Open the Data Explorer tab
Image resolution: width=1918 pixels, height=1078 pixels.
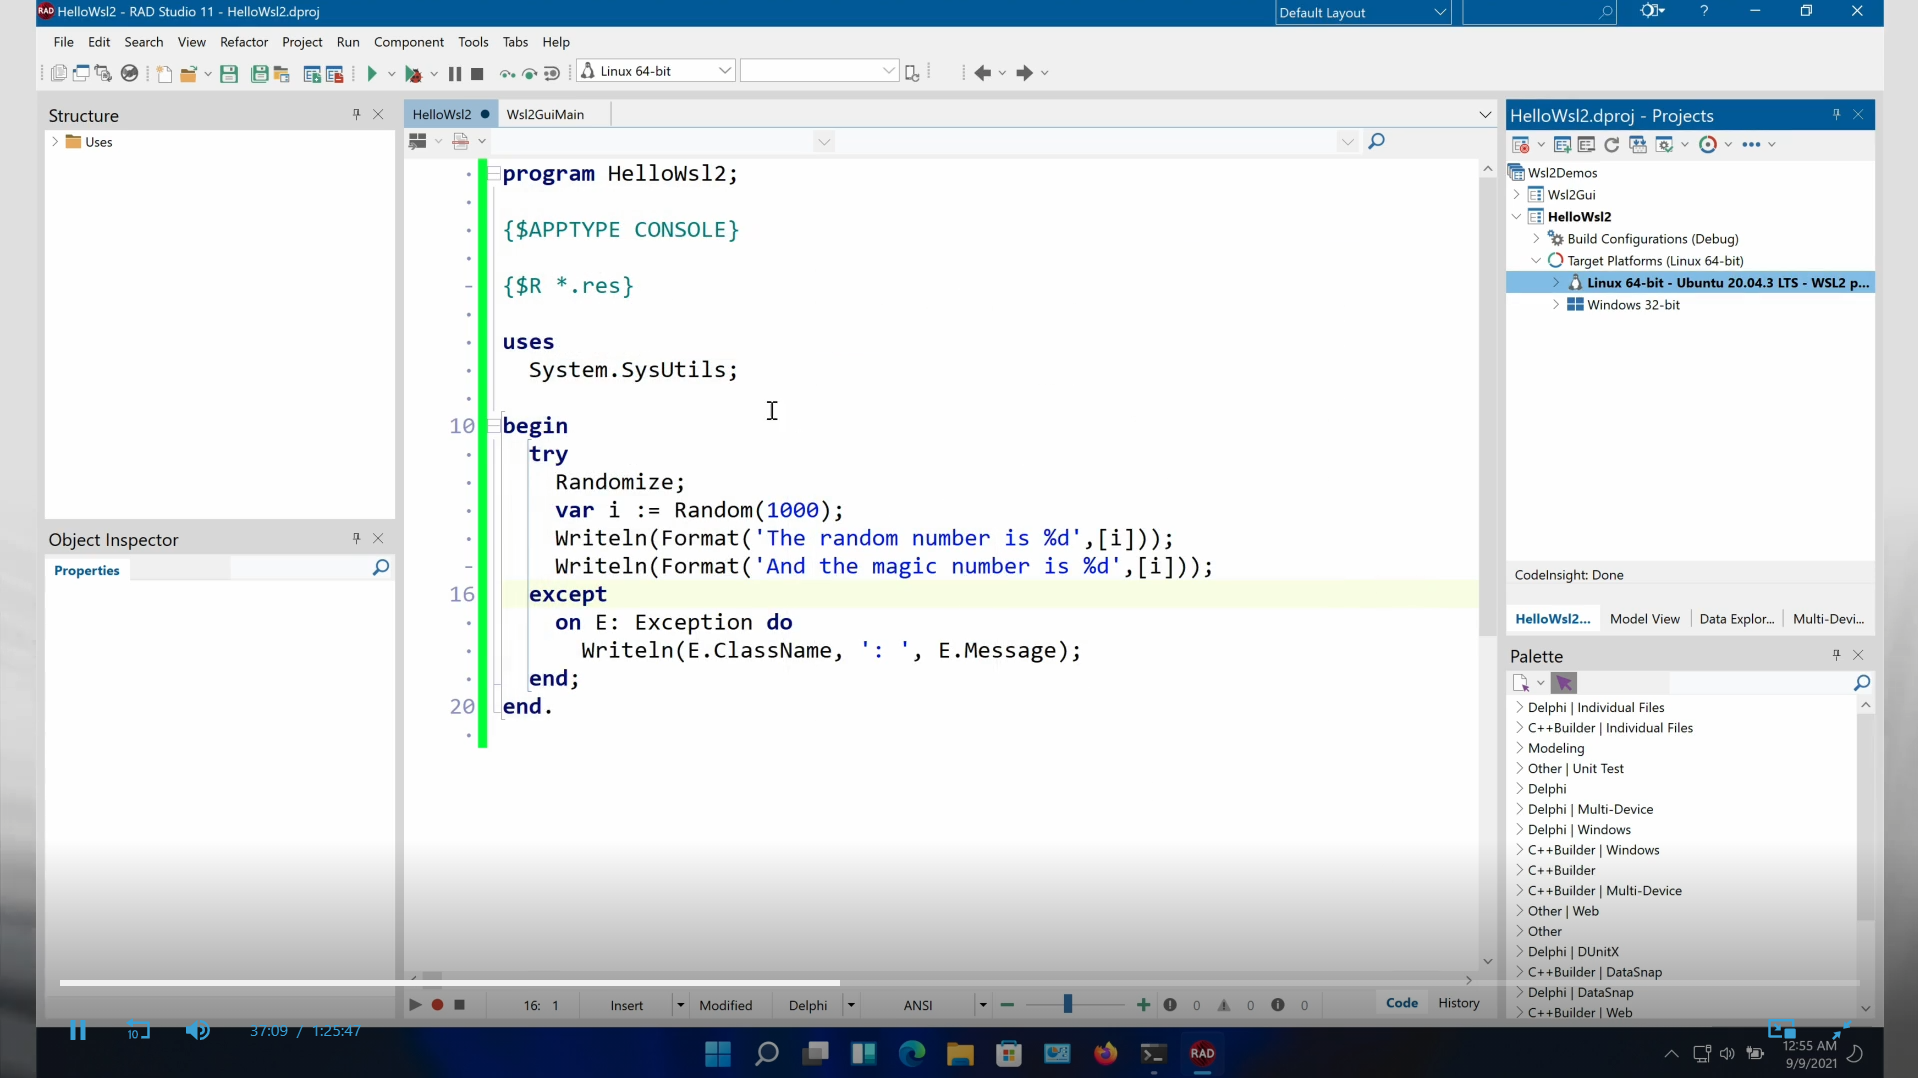pyautogui.click(x=1736, y=619)
